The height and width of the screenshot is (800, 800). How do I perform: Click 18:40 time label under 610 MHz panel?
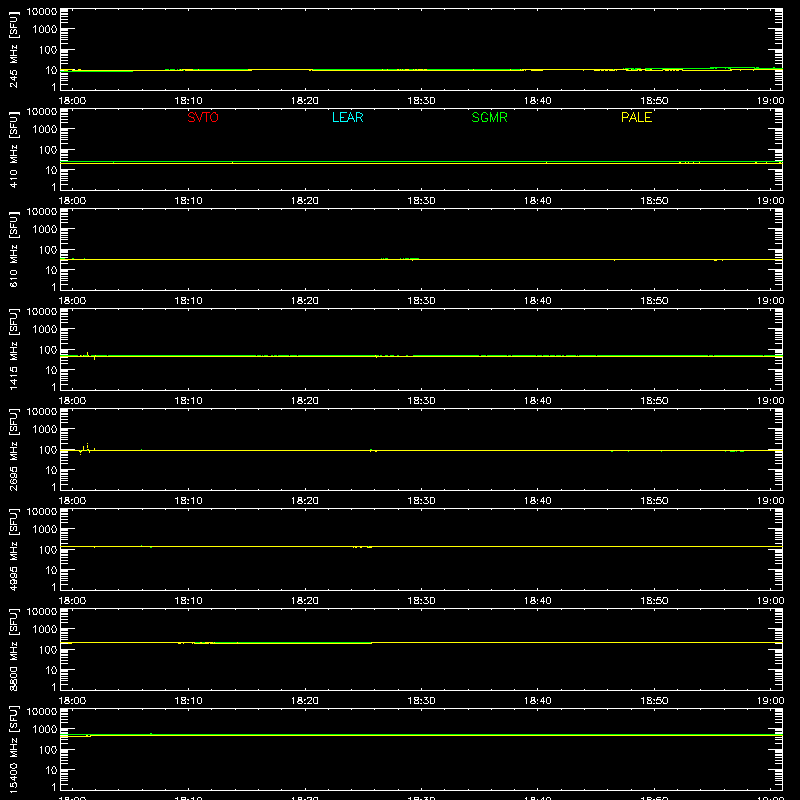point(538,301)
